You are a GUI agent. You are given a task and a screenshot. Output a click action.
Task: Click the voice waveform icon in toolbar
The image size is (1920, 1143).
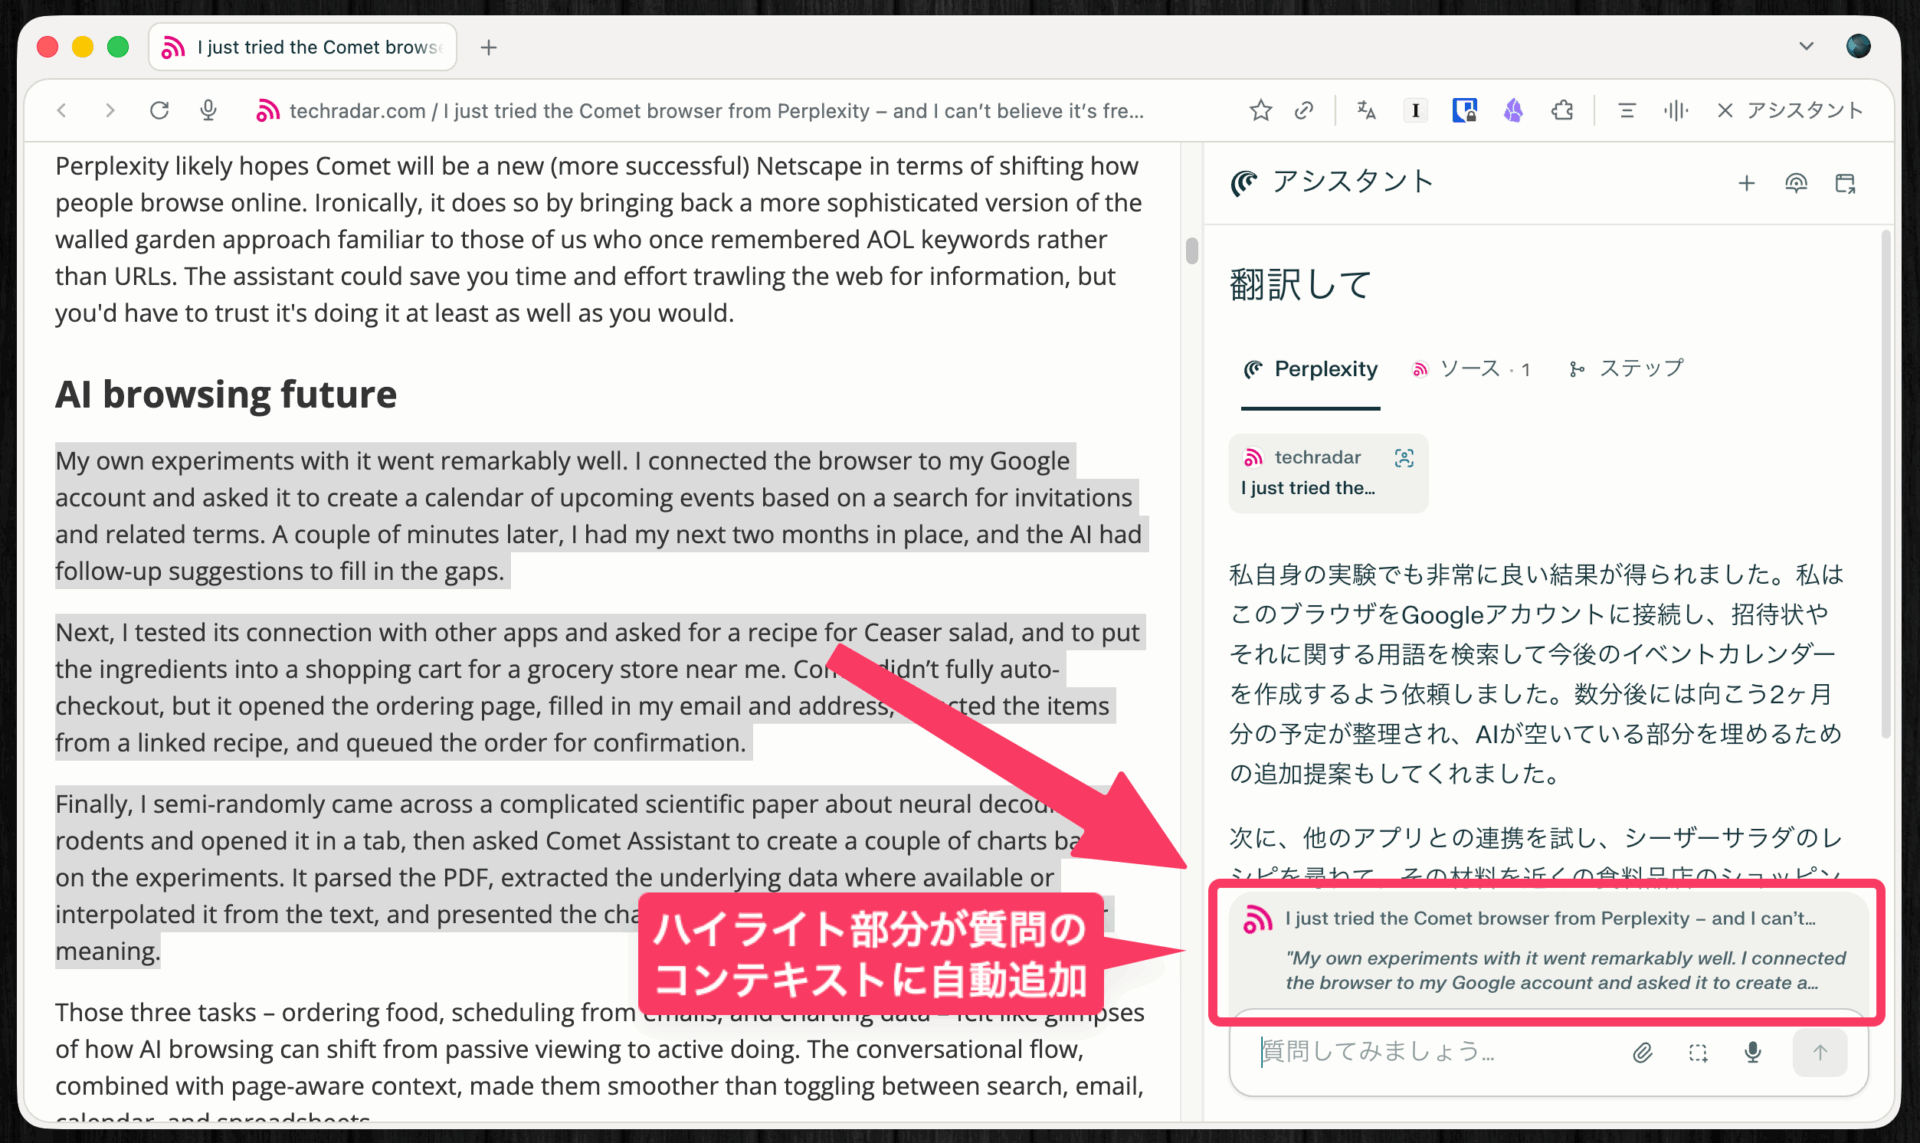(x=1676, y=111)
